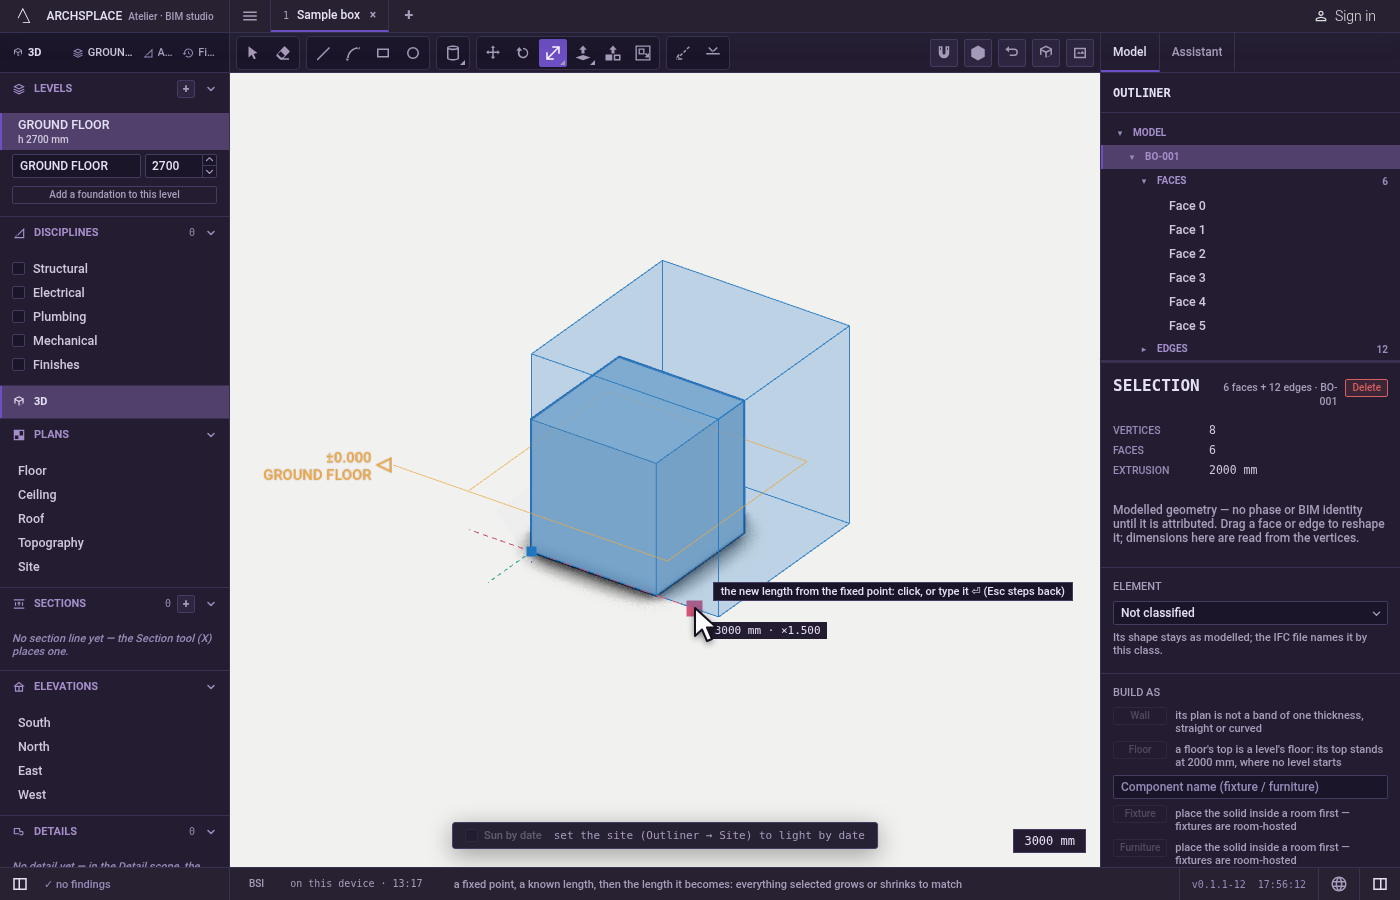Pick the Circle tool

pyautogui.click(x=413, y=53)
